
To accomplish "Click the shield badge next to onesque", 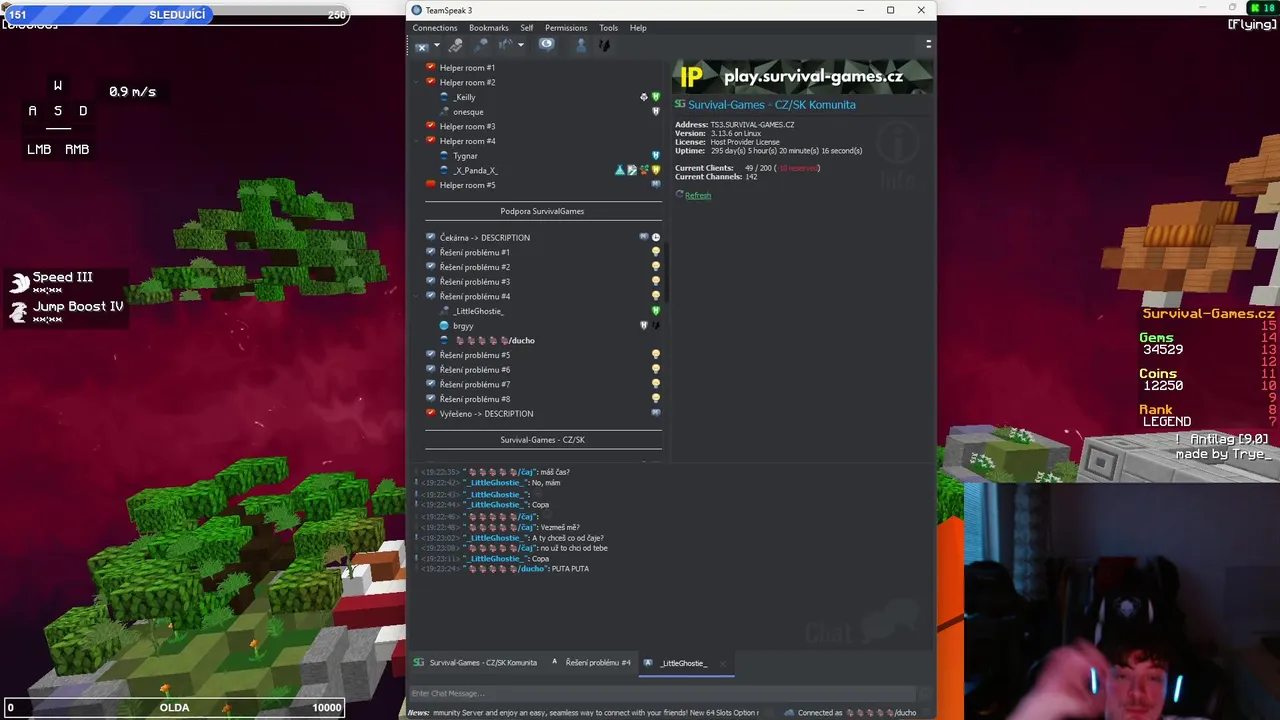I will pos(656,112).
